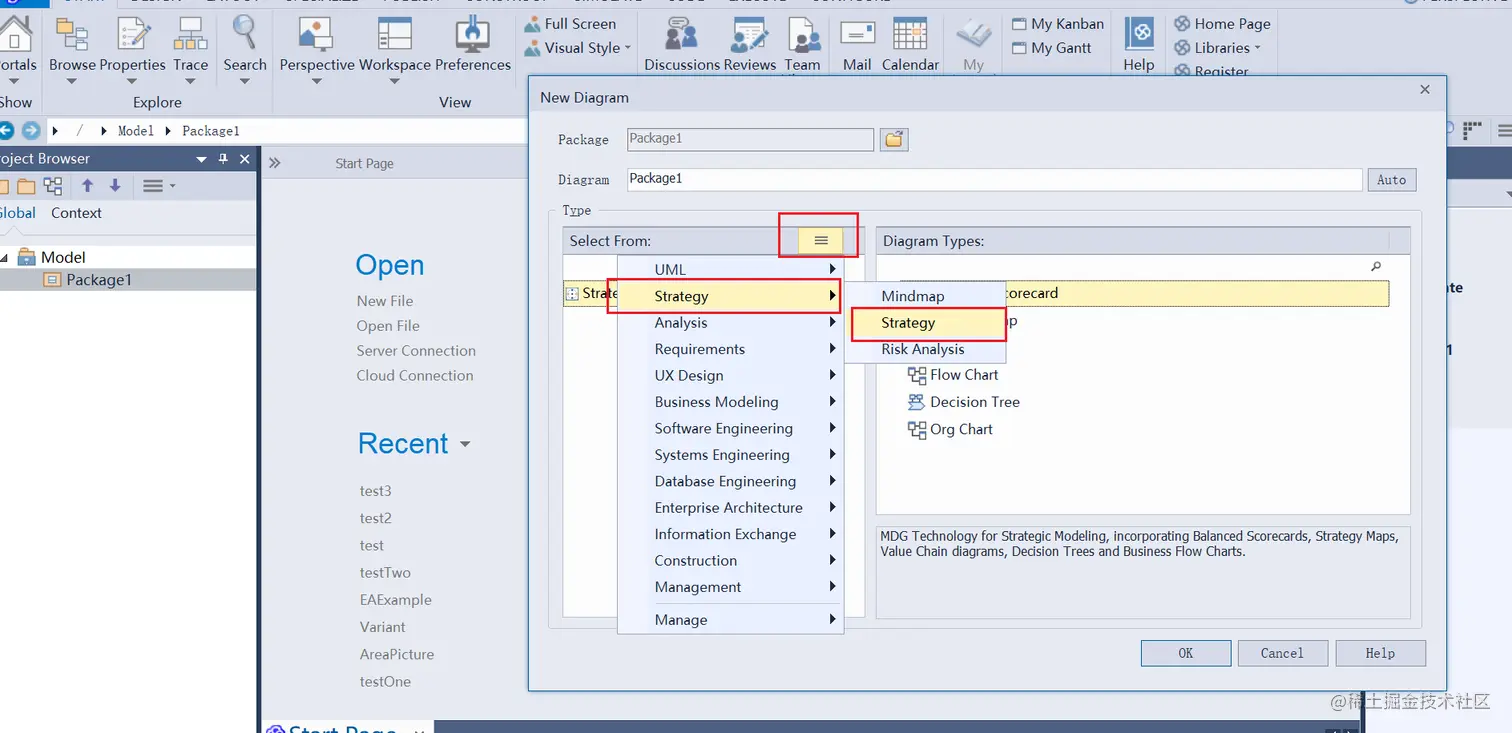Click the folder icon beside the Package field
Image resolution: width=1512 pixels, height=733 pixels.
tap(894, 140)
